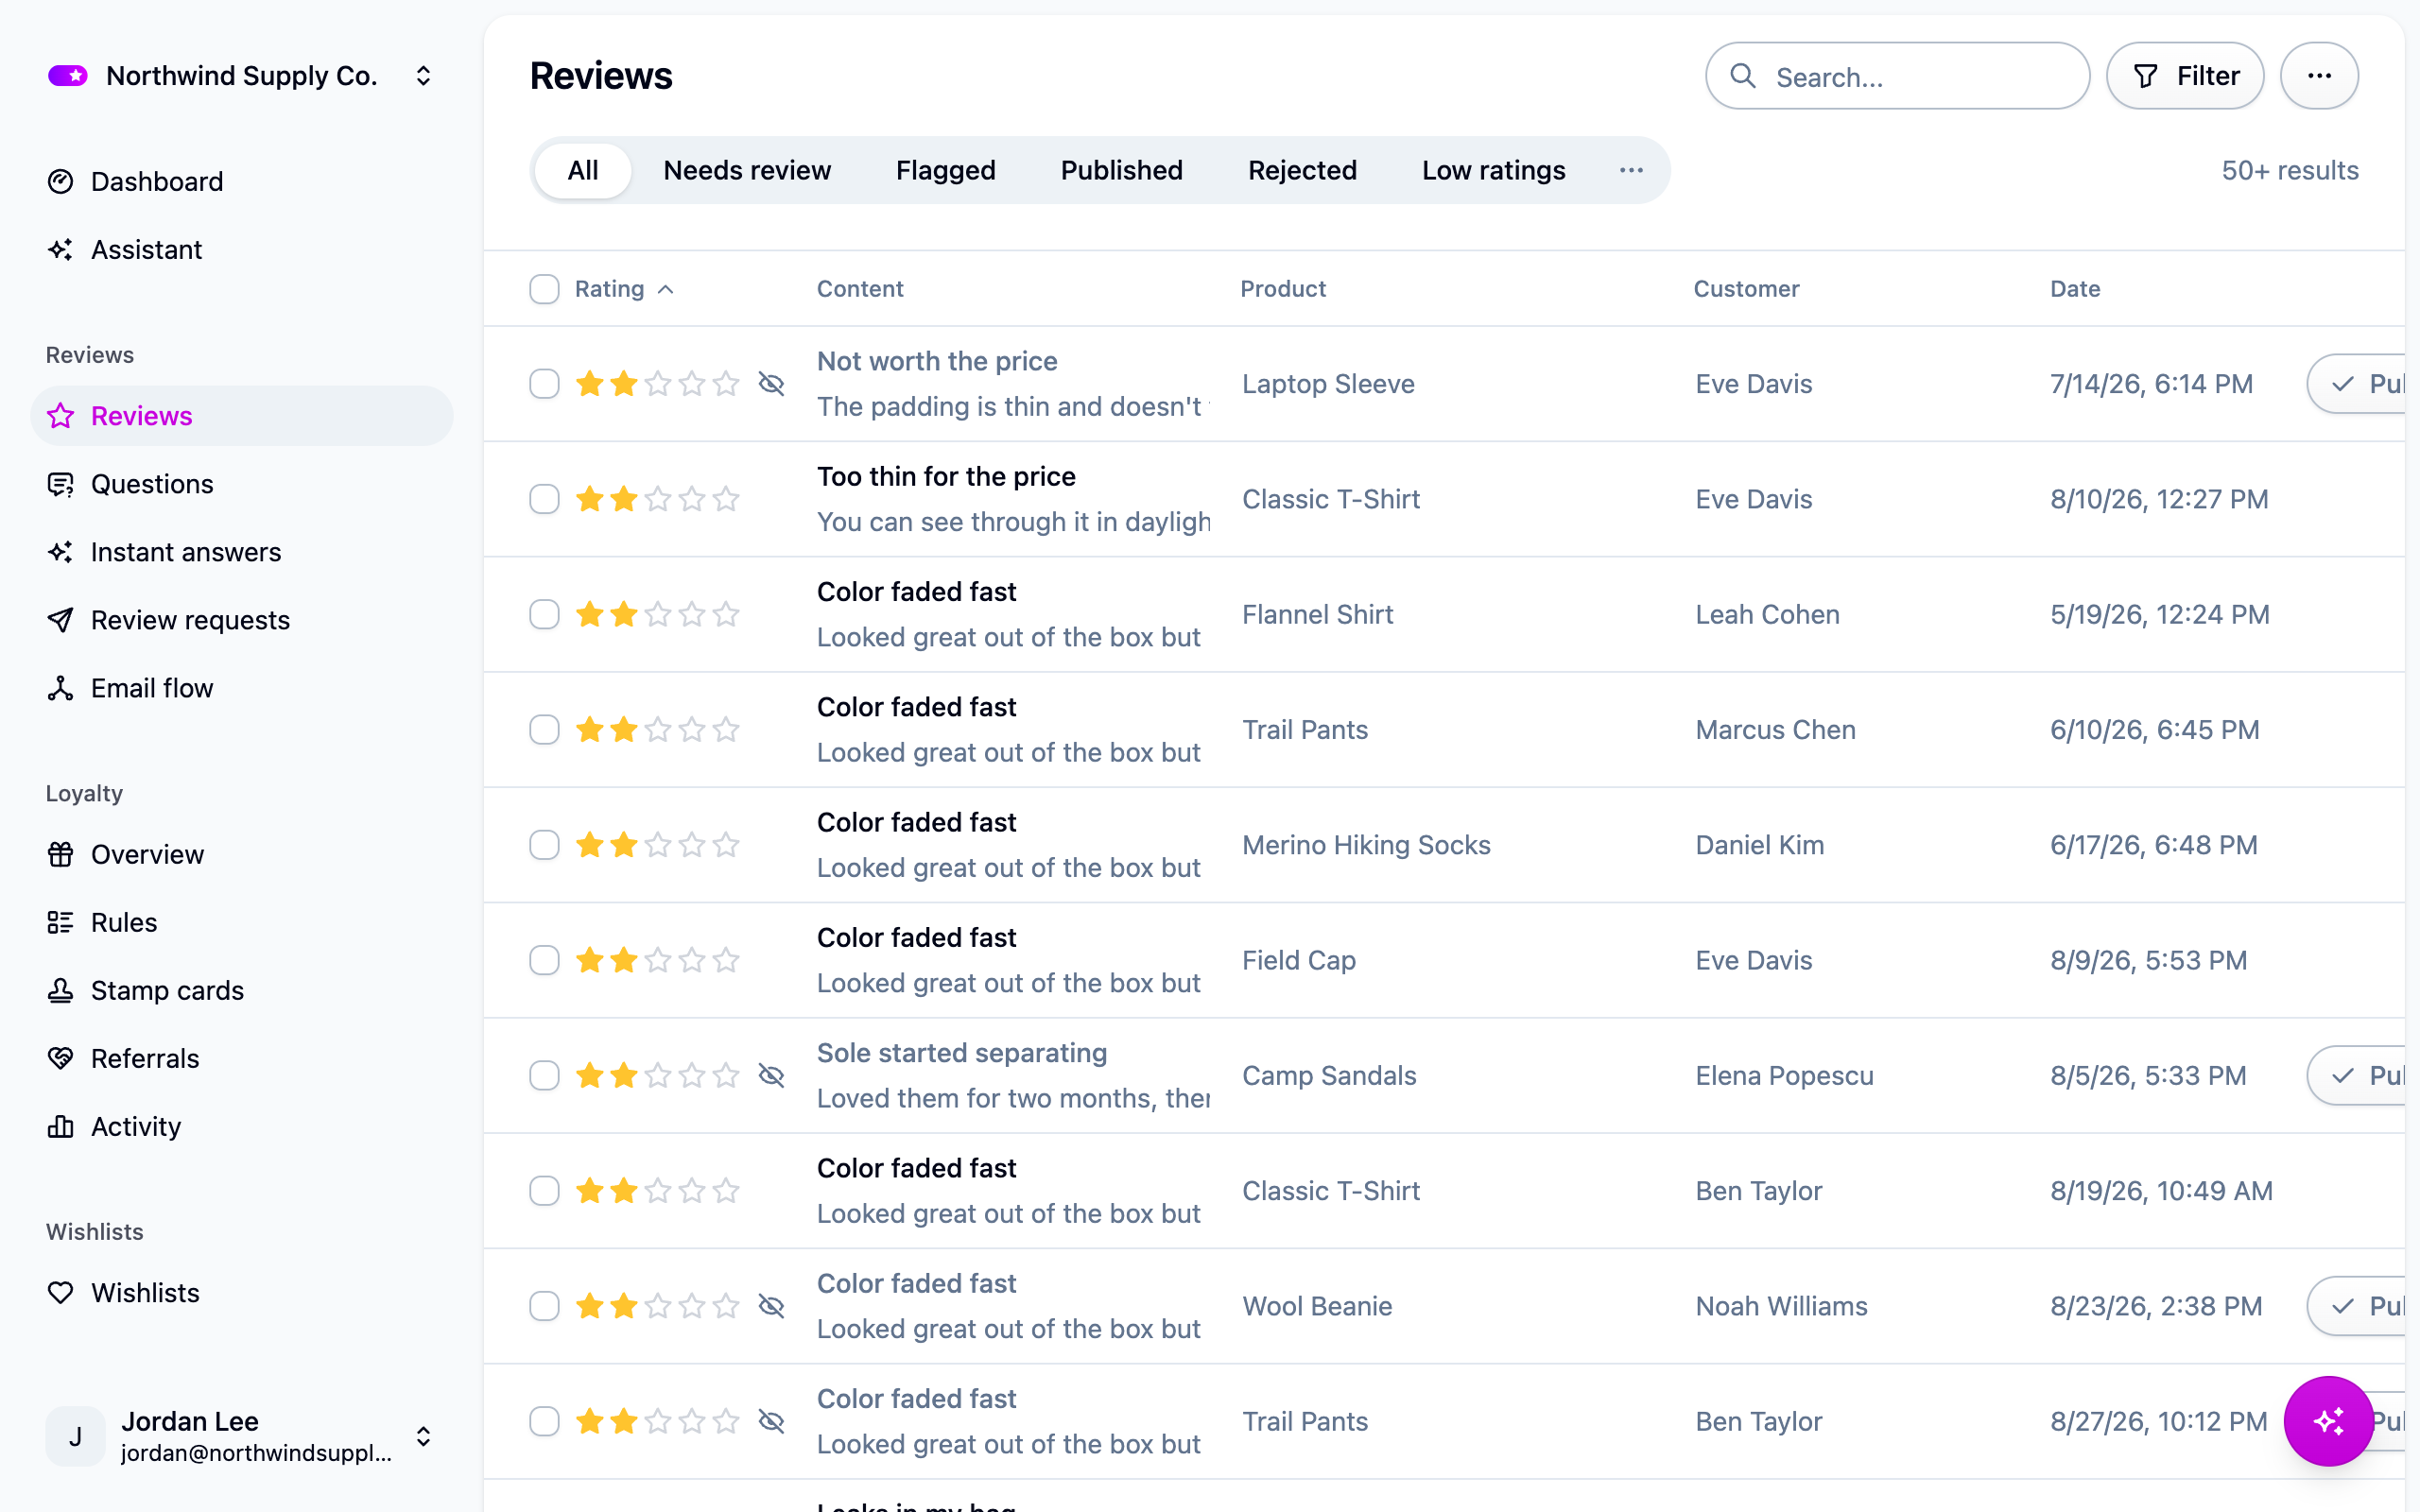The height and width of the screenshot is (1512, 2420).
Task: Click hidden-eye icon on Laptop Sleeve review
Action: point(771,384)
